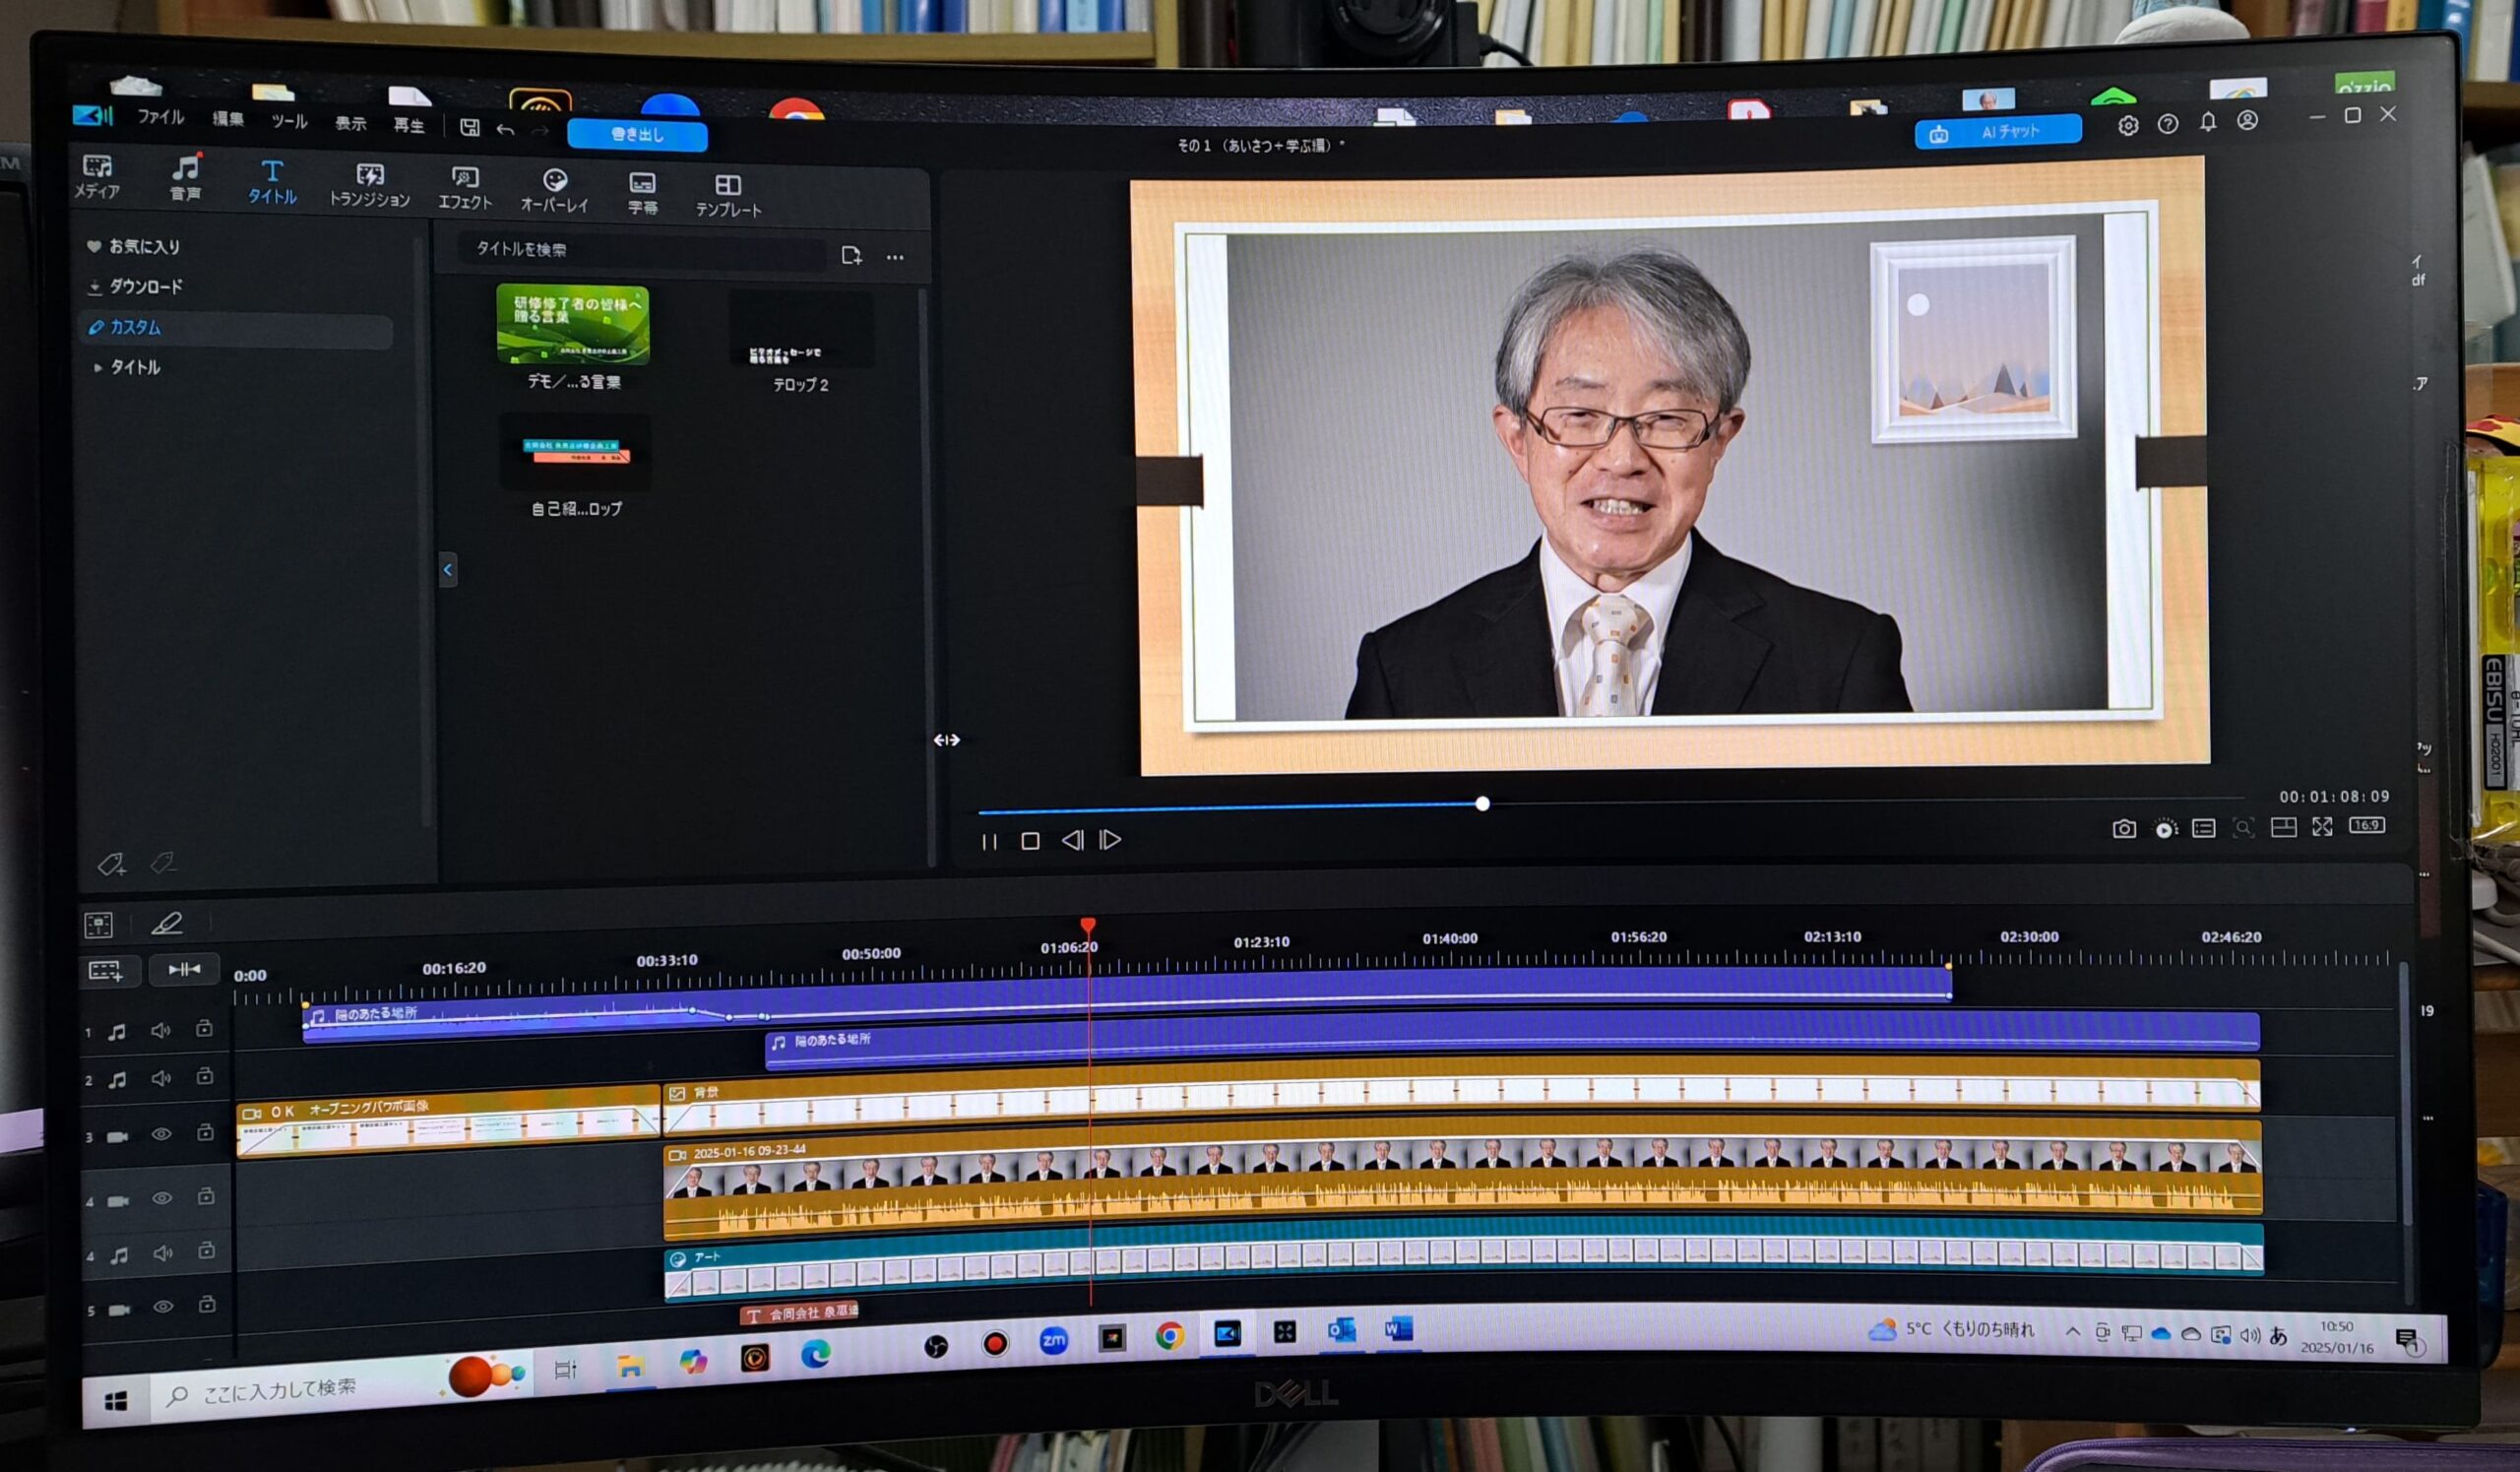
Task: Hide video track 3
Action: pos(161,1135)
